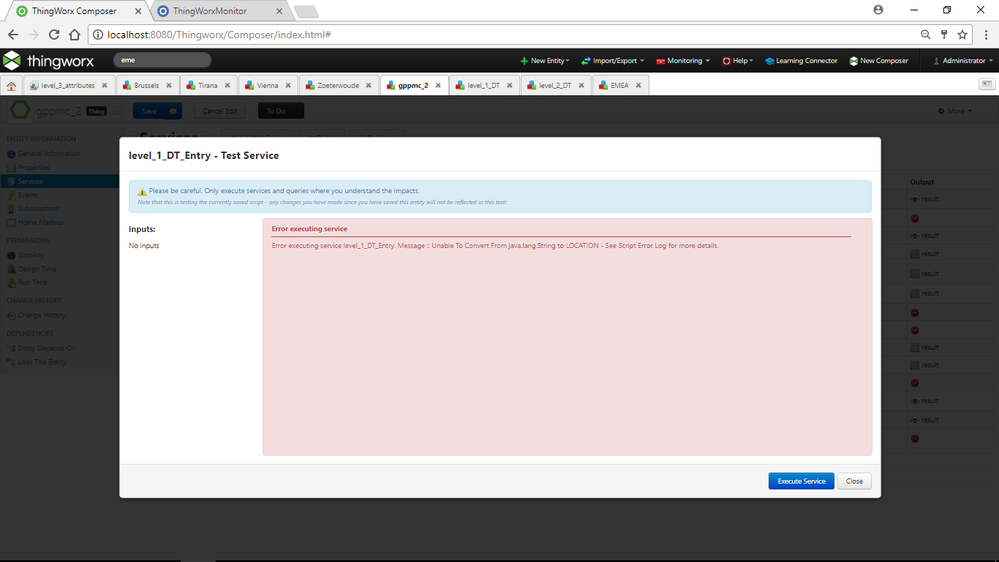Open the Import/Export menu
999x562 pixels.
(613, 61)
